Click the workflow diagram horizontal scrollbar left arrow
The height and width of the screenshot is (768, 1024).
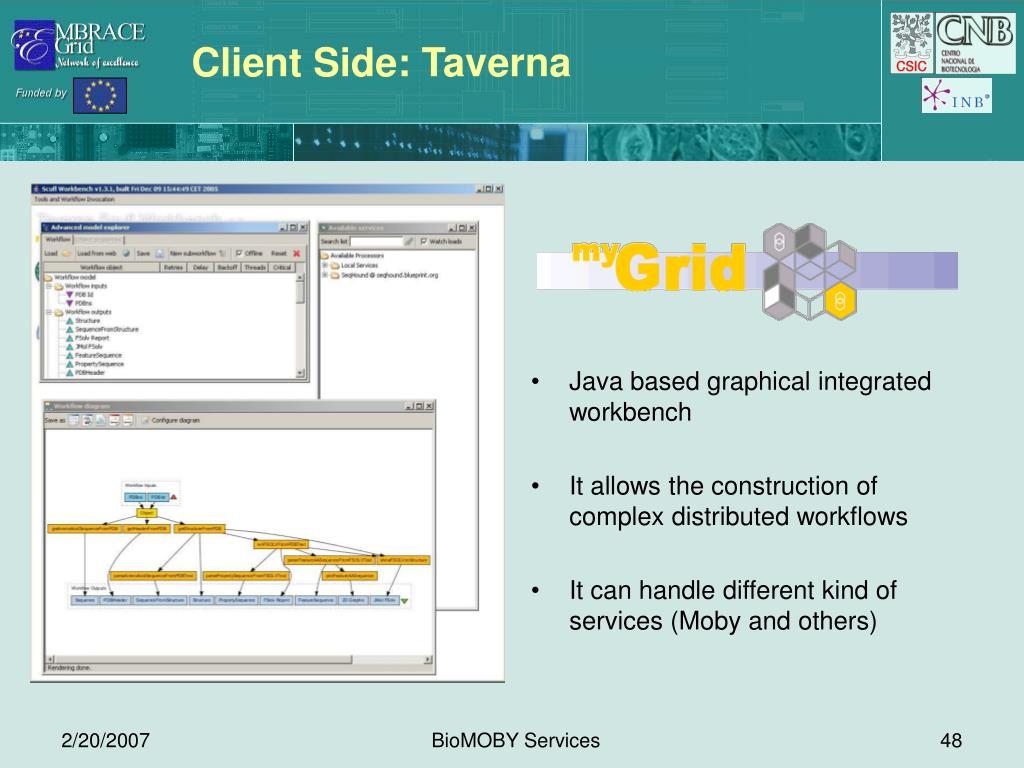50,660
